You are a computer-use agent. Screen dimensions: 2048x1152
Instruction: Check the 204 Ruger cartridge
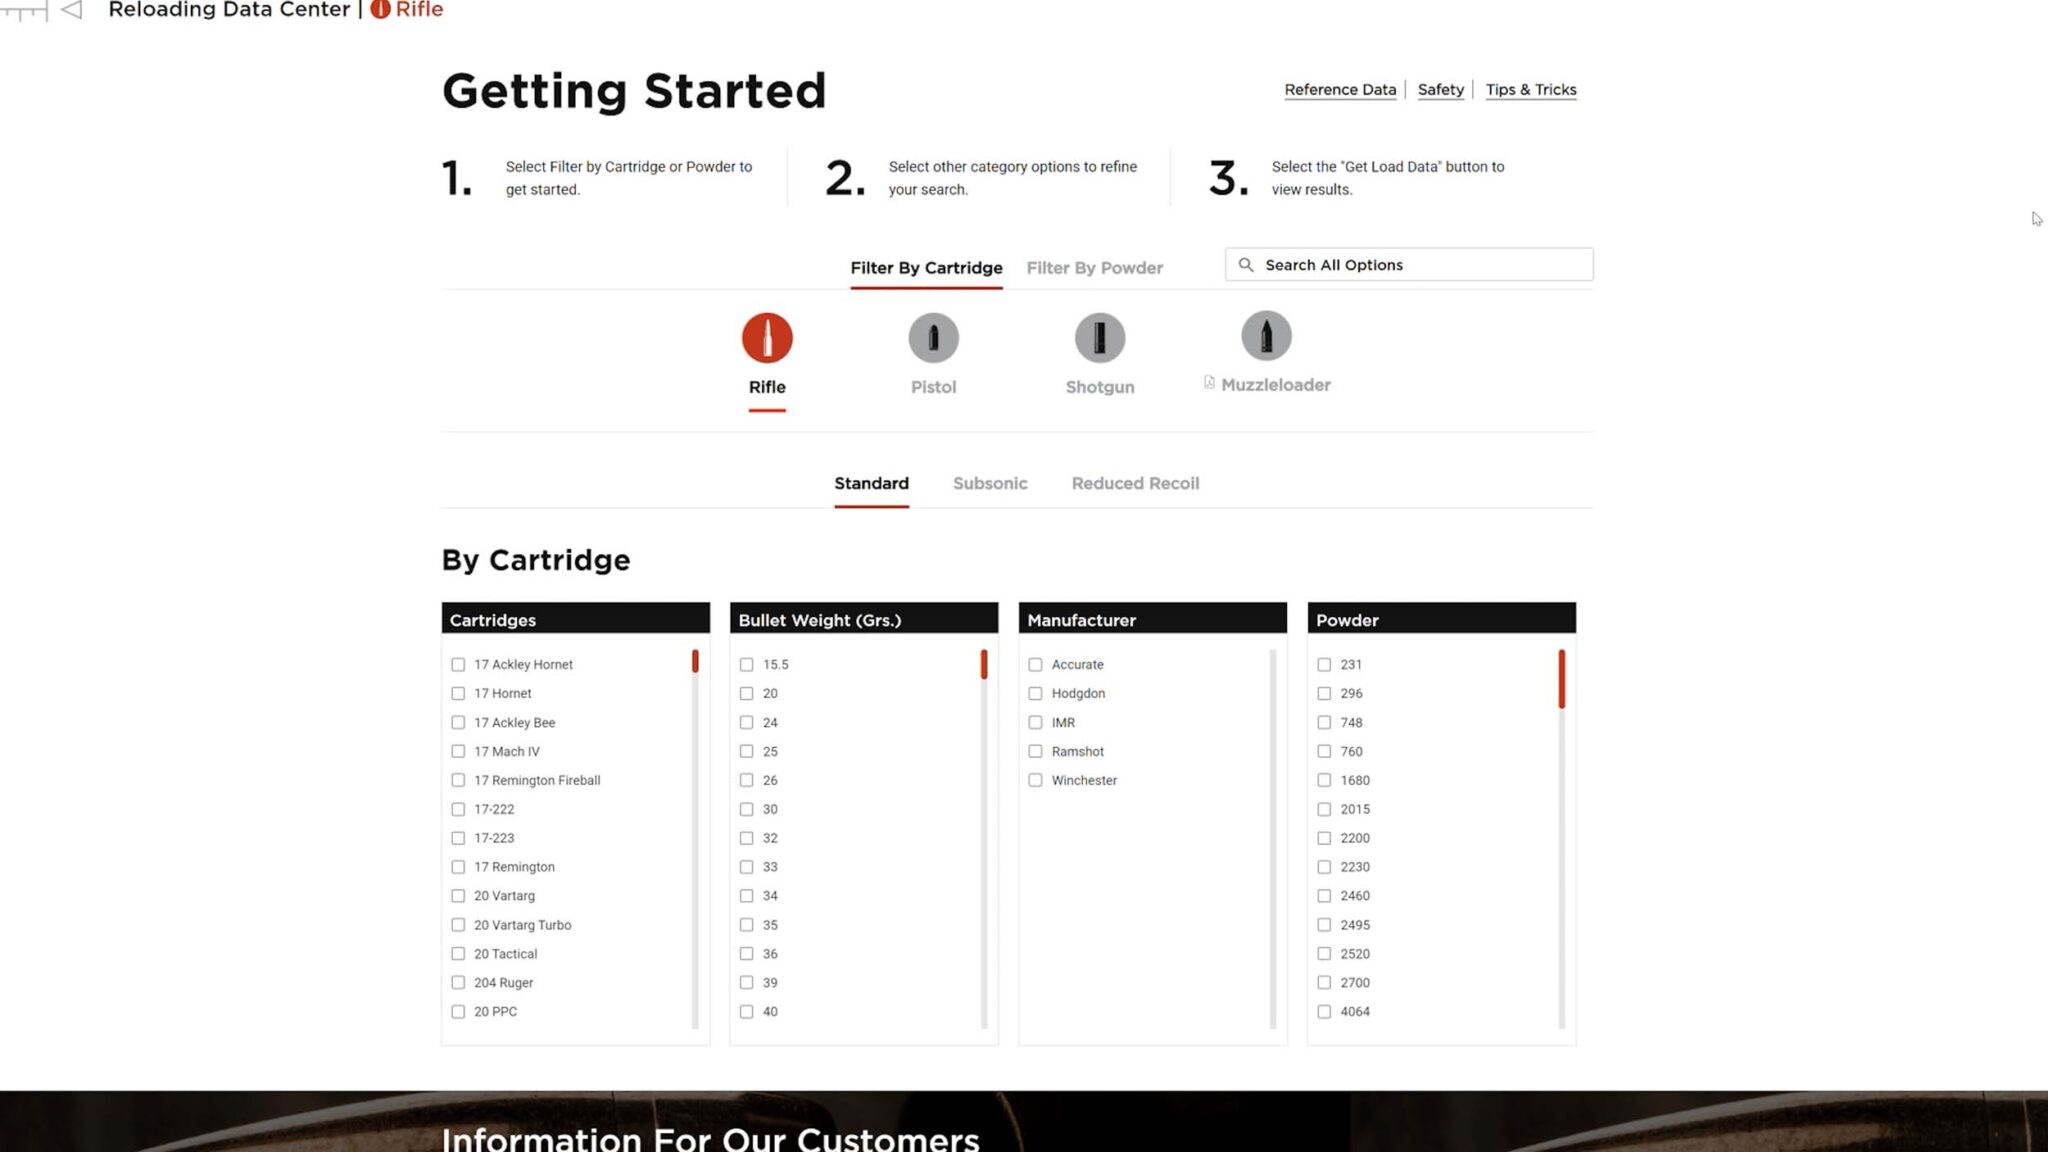(x=458, y=983)
